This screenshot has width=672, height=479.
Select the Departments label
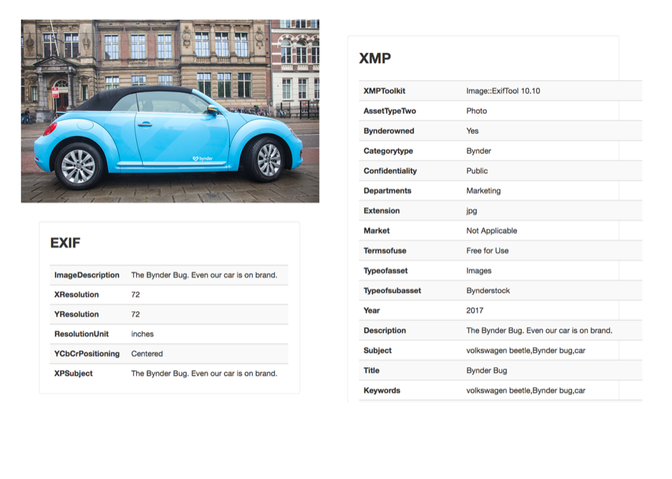tap(387, 191)
